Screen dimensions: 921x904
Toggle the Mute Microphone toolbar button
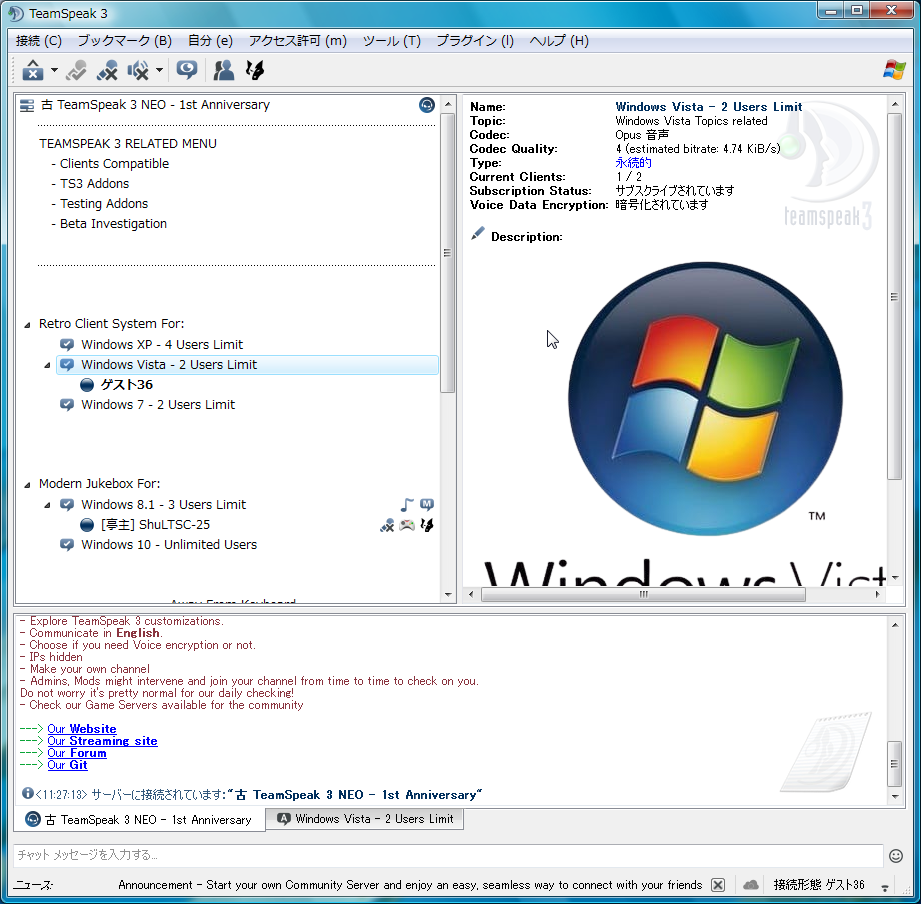tap(107, 70)
